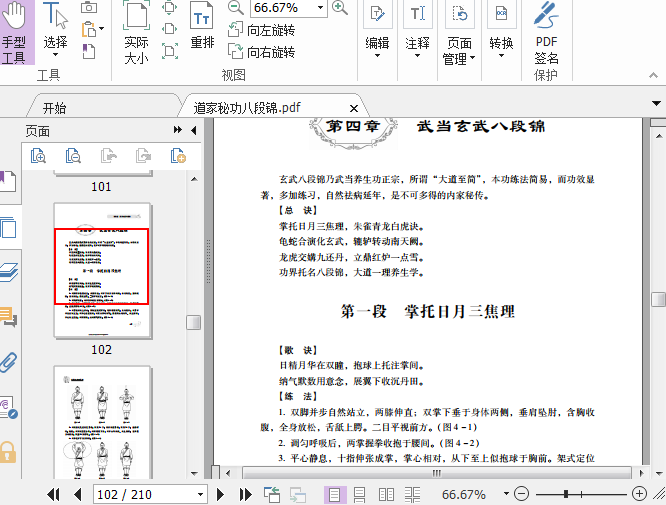Reduce page thumbnails
The height and width of the screenshot is (505, 666).
pyautogui.click(x=73, y=156)
